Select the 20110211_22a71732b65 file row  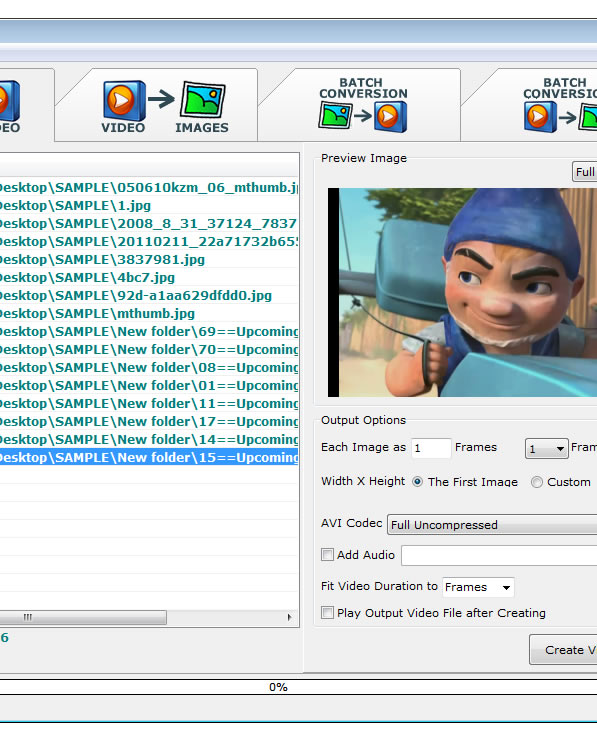coord(149,242)
